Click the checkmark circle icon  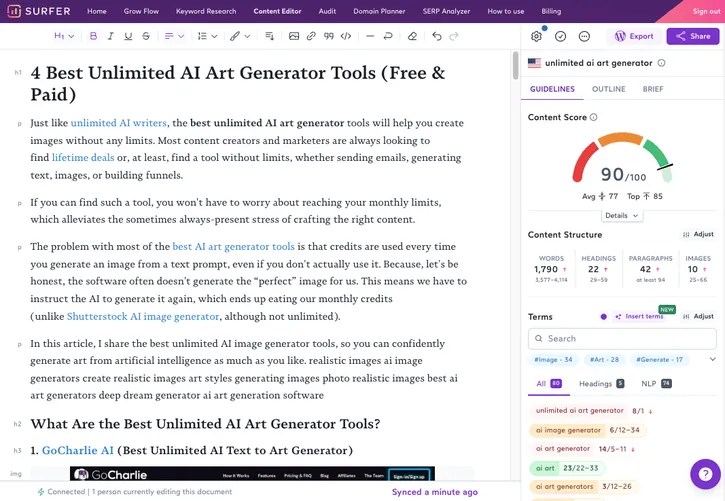point(560,36)
